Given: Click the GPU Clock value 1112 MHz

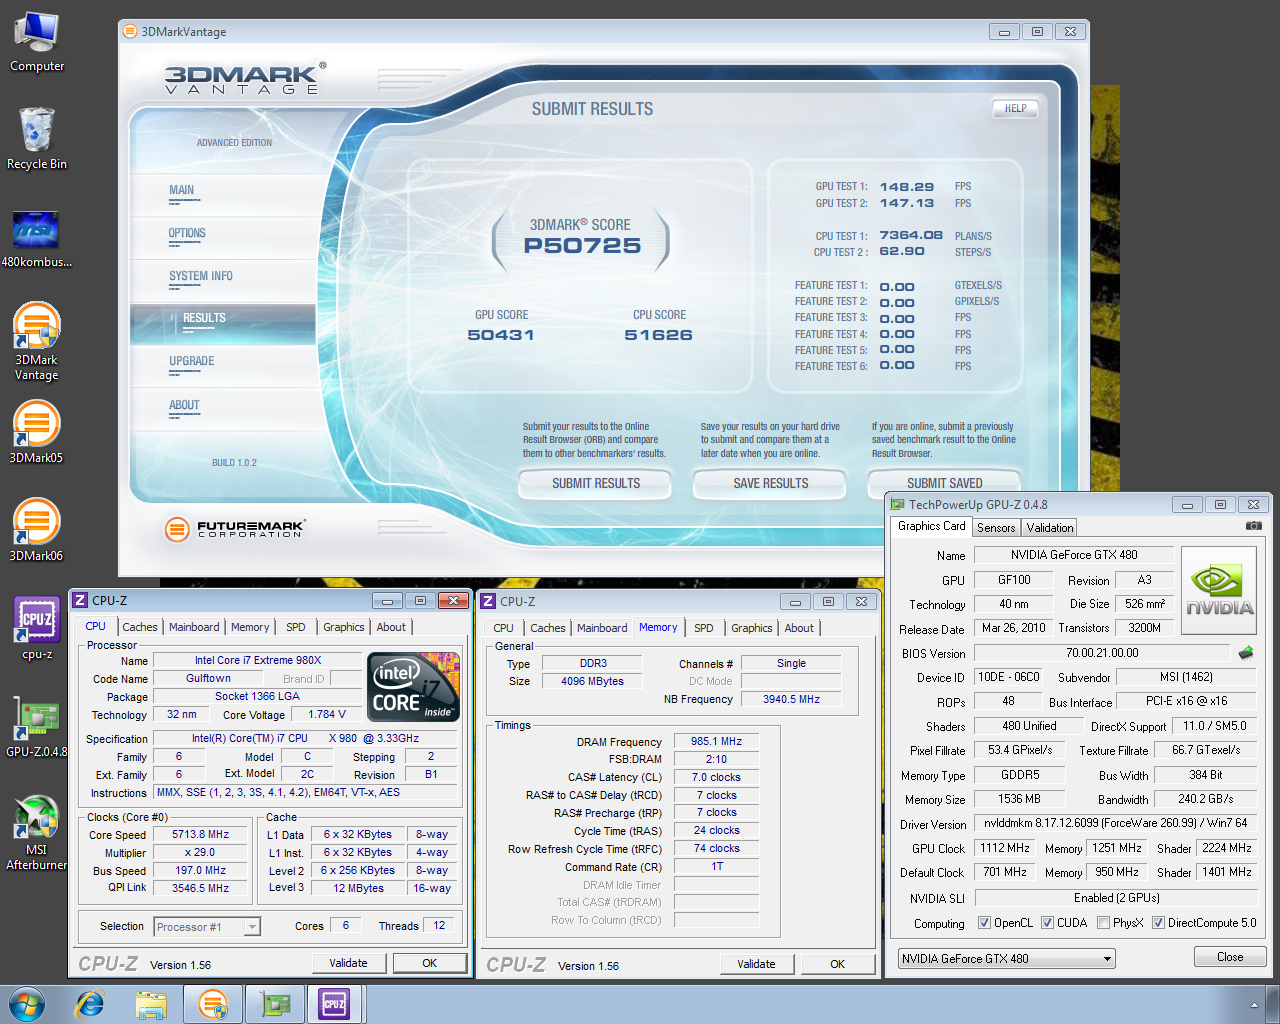Looking at the screenshot, I should (1006, 848).
